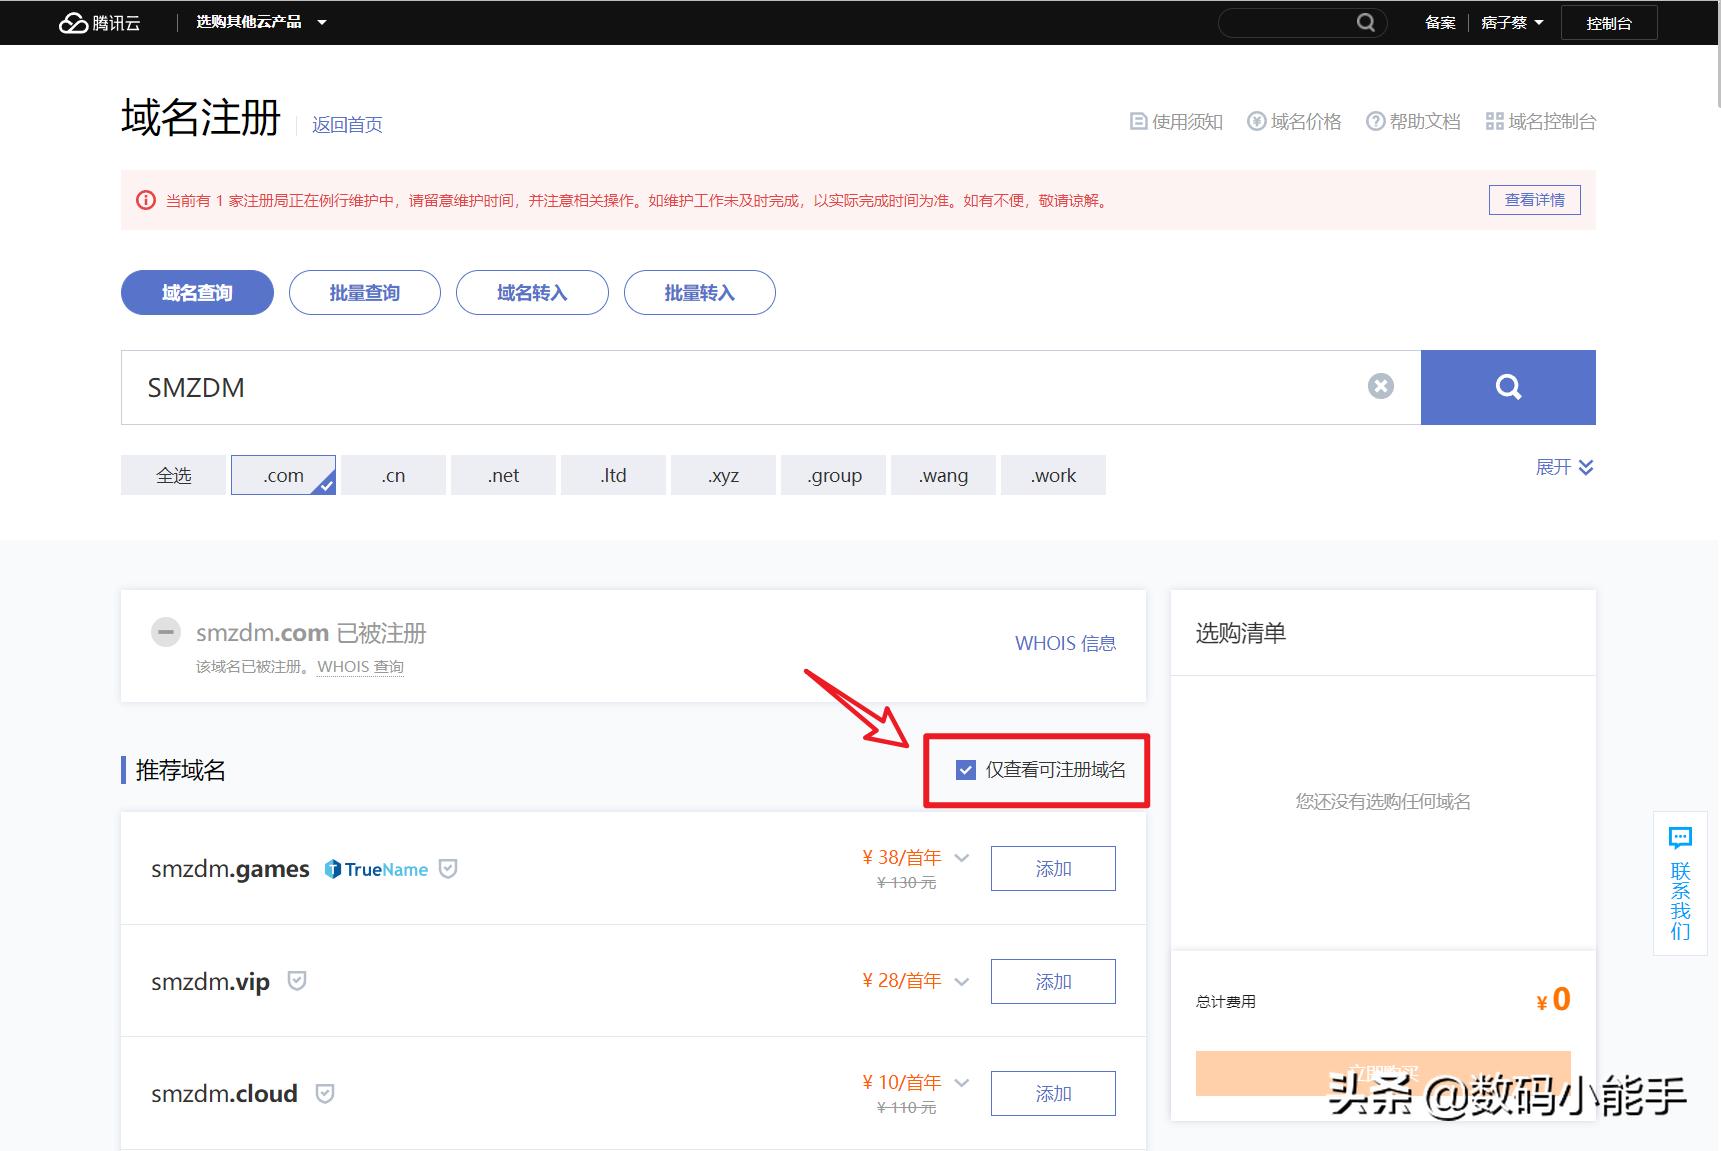Deselect the .com extension checkbox
1721x1151 pixels.
coord(283,475)
